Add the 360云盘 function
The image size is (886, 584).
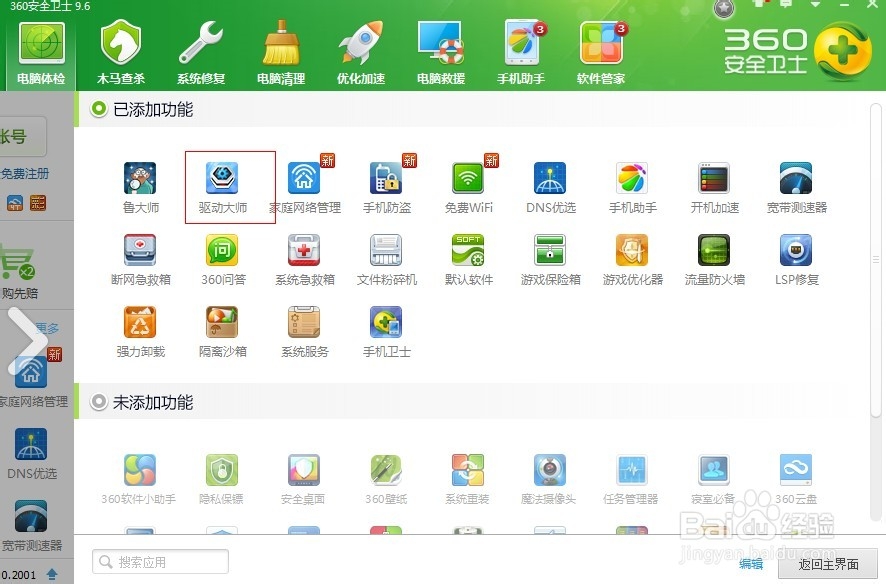796,479
